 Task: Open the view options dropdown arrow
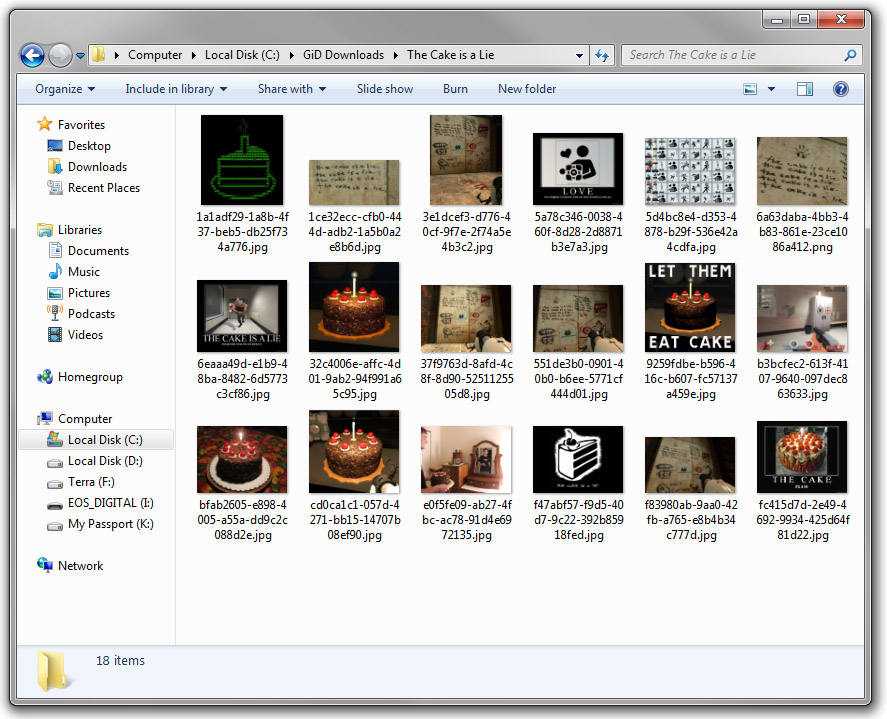click(771, 89)
